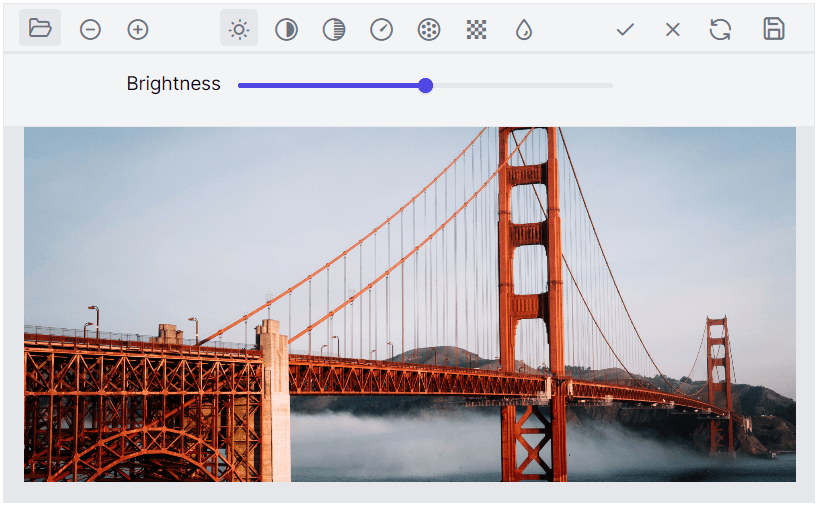Open the gauge dial adjustment icon
The image size is (819, 507).
(x=381, y=30)
